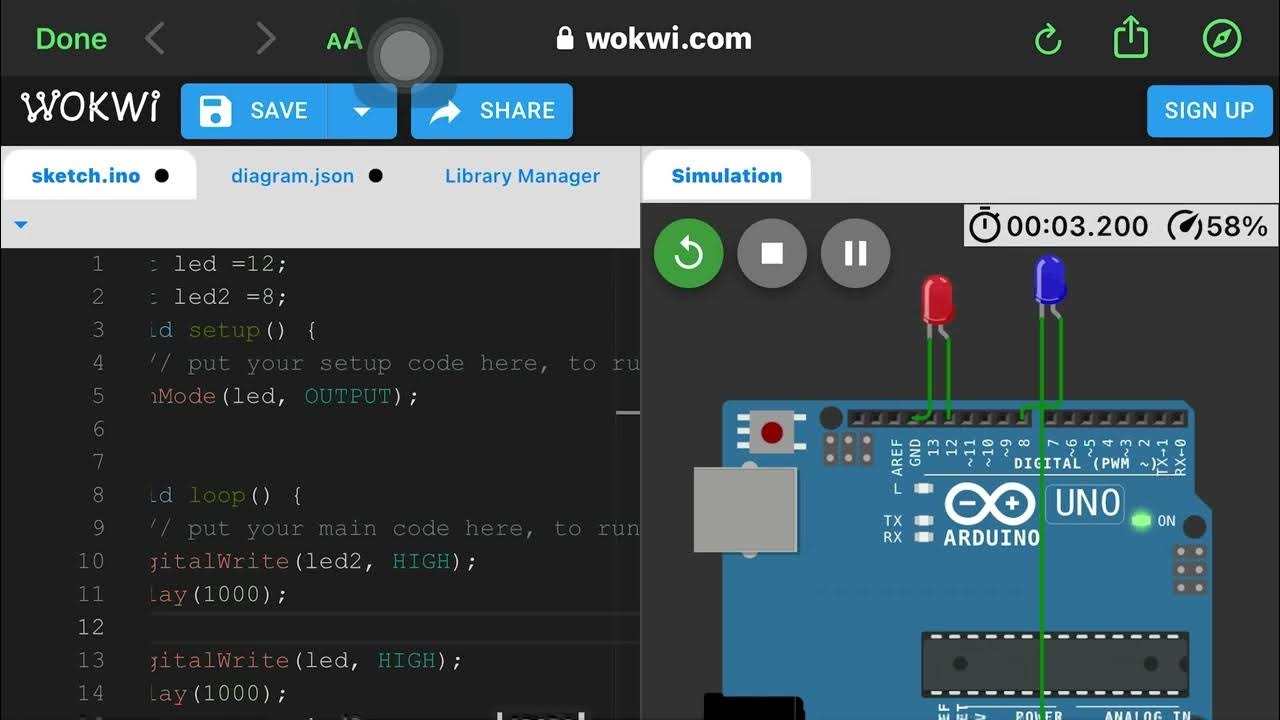
Task: Go forward with the right arrow
Action: point(265,39)
